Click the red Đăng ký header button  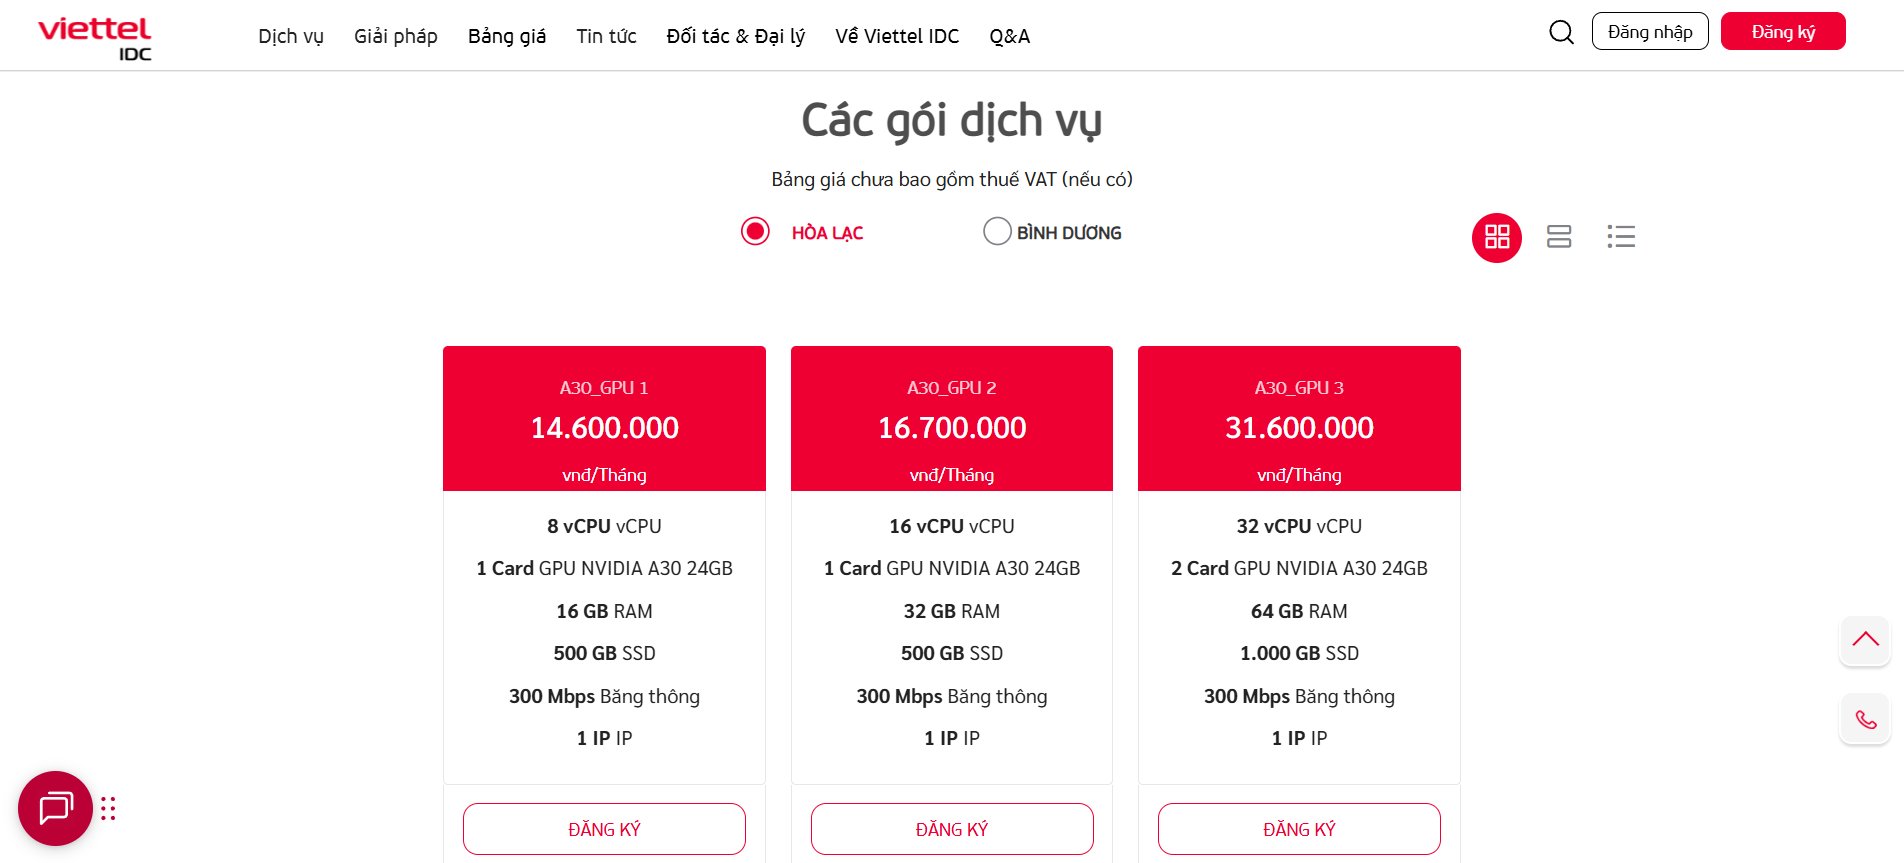(x=1782, y=32)
